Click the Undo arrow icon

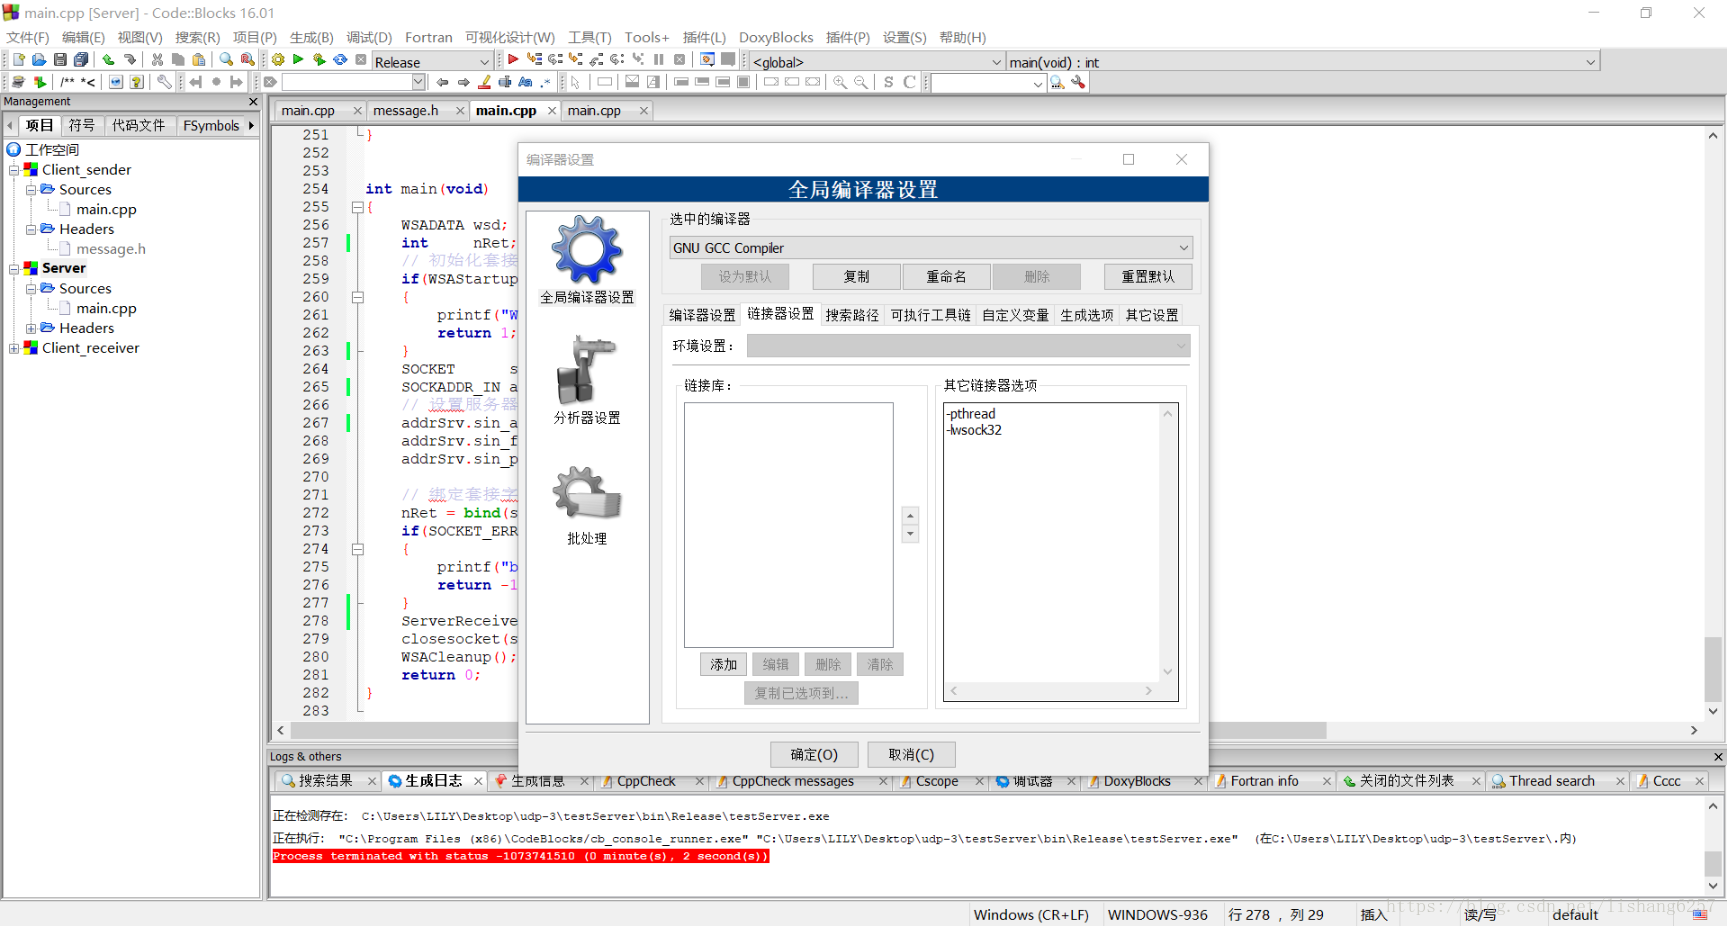coord(108,60)
